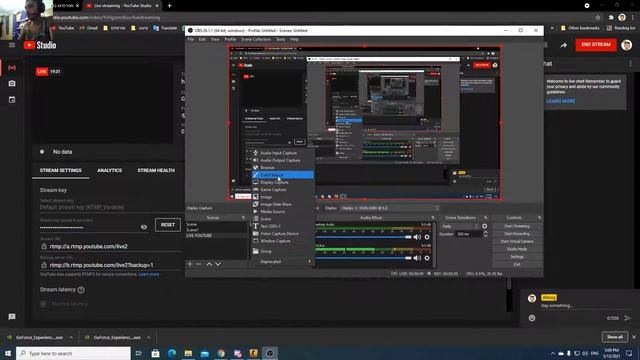Open Microsoft Edge from the taskbar

click(172, 353)
